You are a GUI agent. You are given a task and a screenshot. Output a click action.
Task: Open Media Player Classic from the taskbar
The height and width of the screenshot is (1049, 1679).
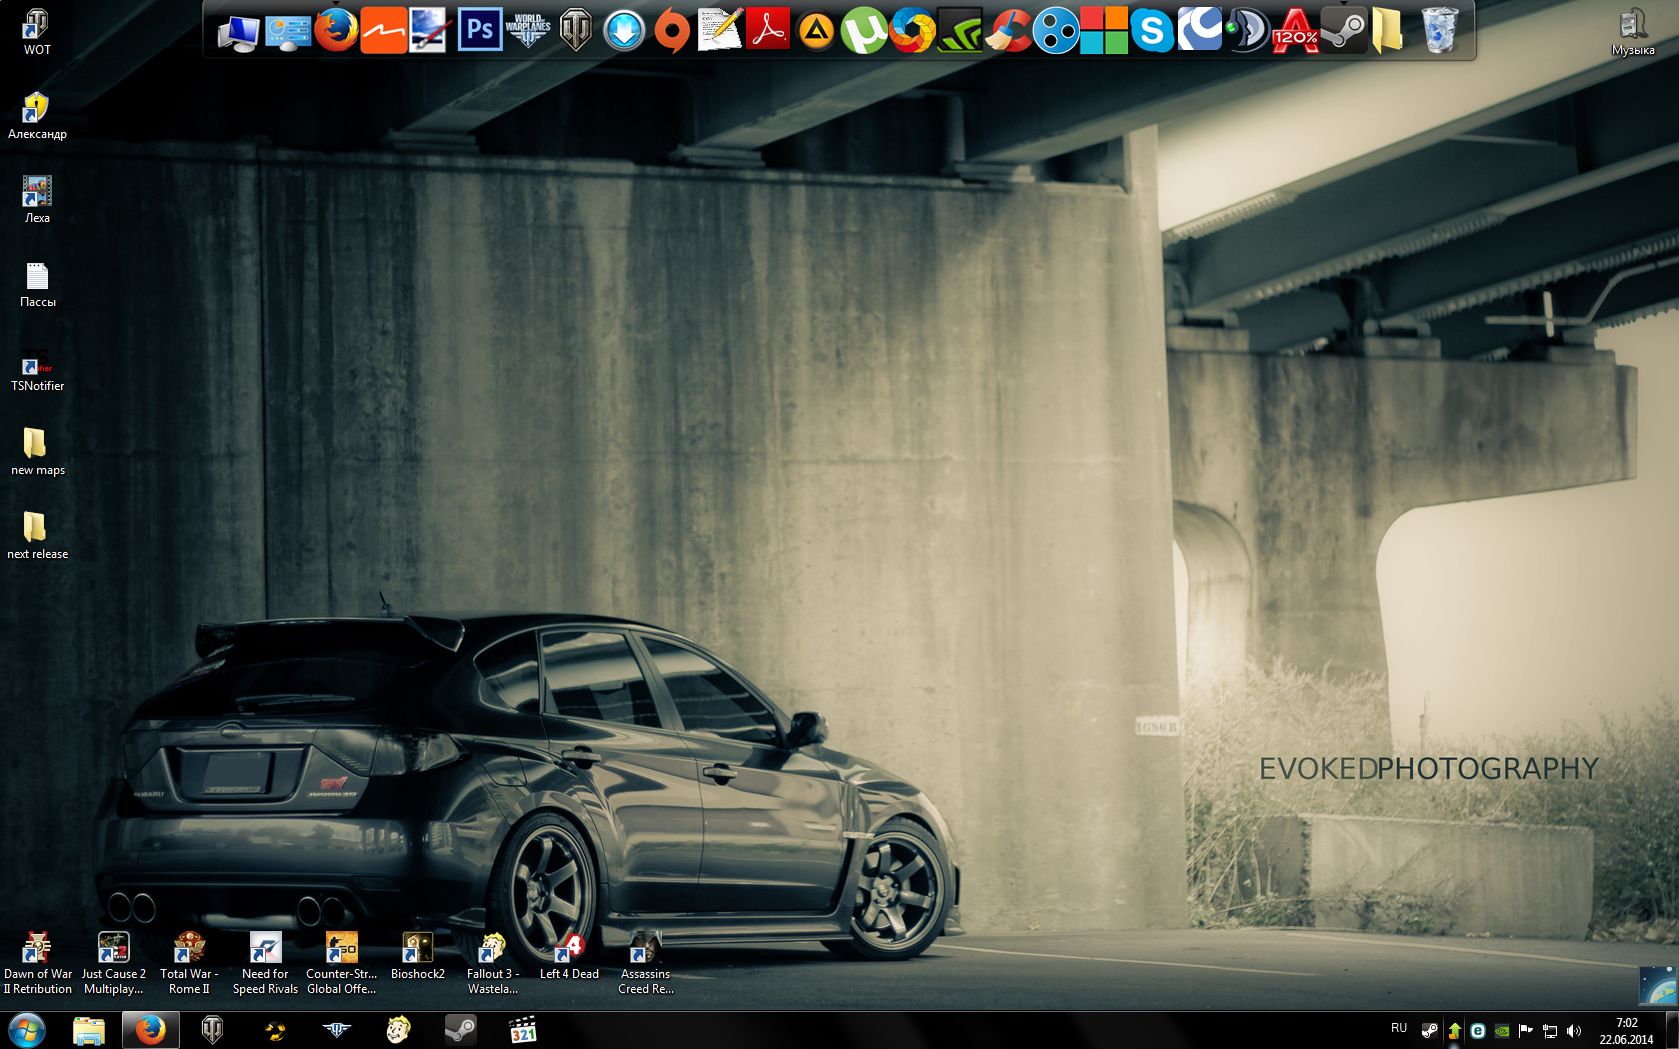(523, 1029)
